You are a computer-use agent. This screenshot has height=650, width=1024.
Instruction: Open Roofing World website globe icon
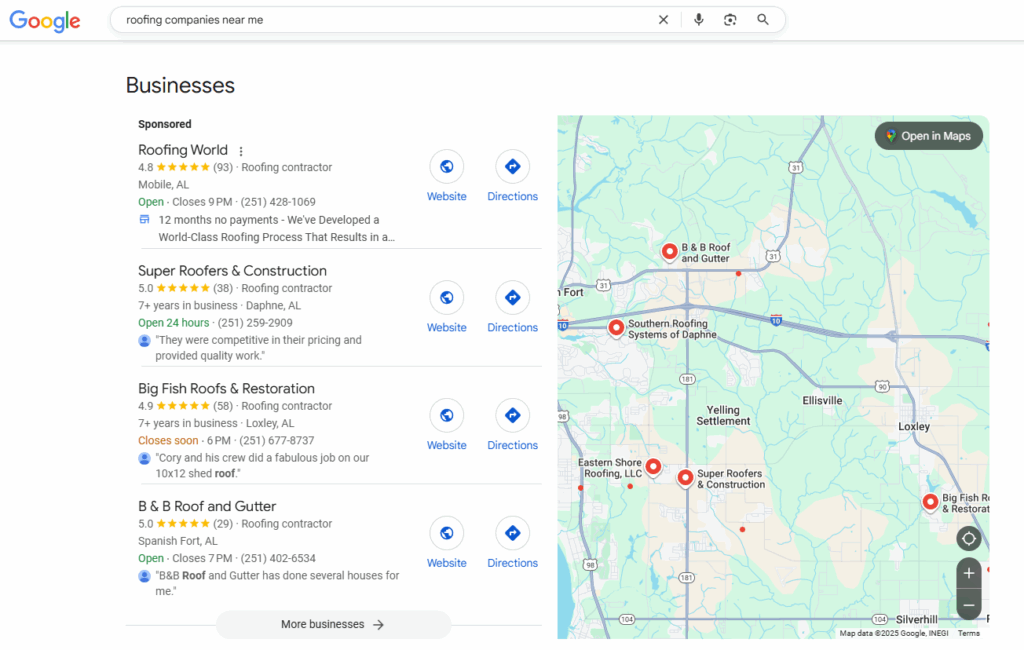pyautogui.click(x=447, y=167)
